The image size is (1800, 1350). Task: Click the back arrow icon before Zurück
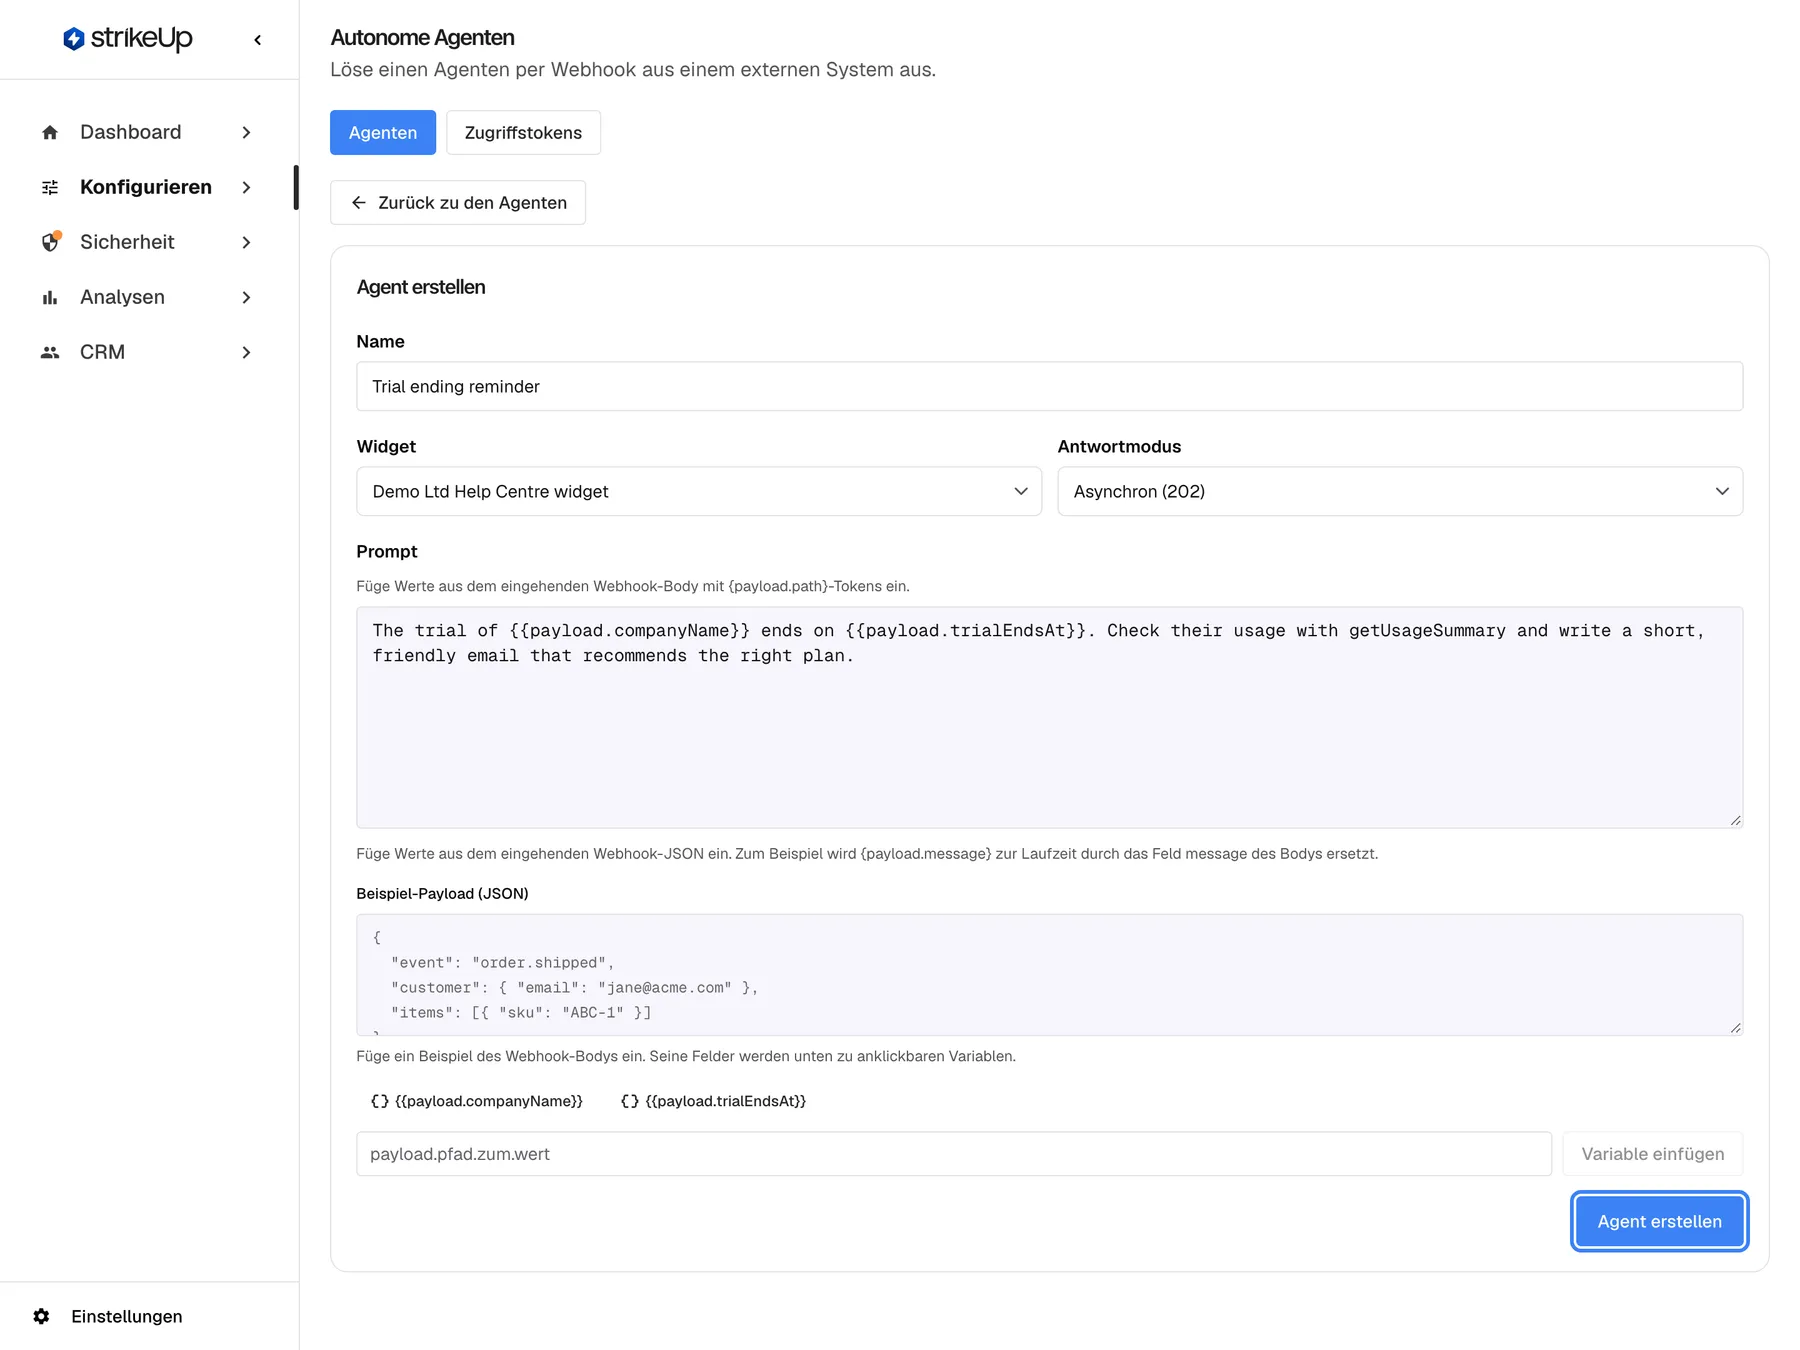coord(359,203)
